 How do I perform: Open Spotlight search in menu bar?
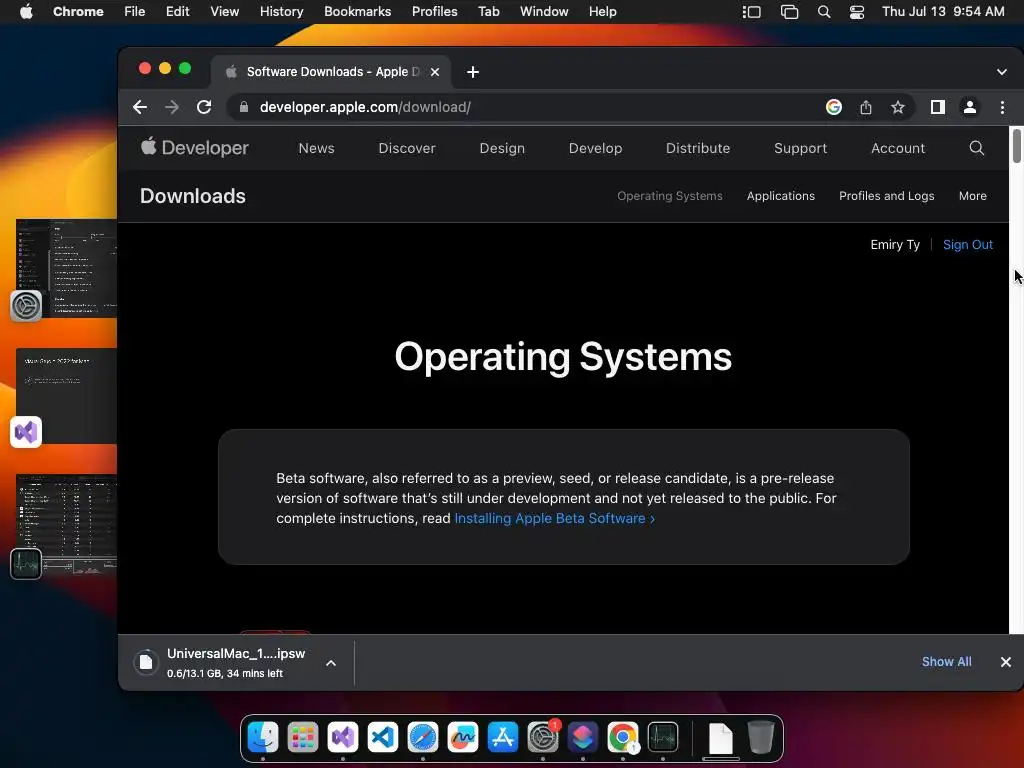tap(824, 12)
